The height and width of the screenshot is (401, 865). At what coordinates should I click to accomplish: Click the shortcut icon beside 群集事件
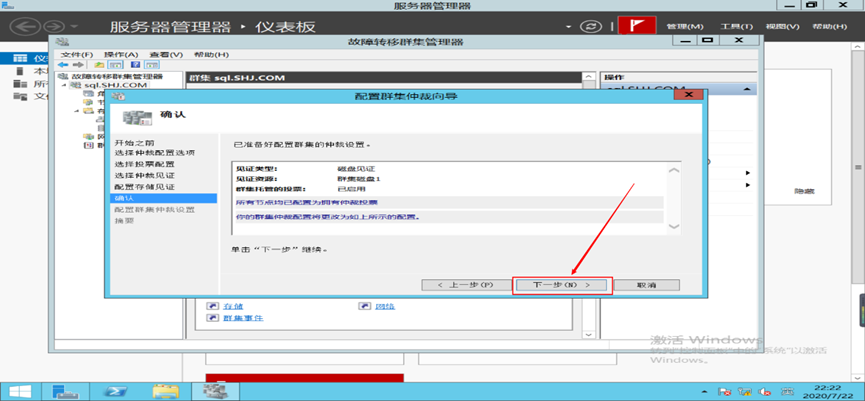click(212, 318)
